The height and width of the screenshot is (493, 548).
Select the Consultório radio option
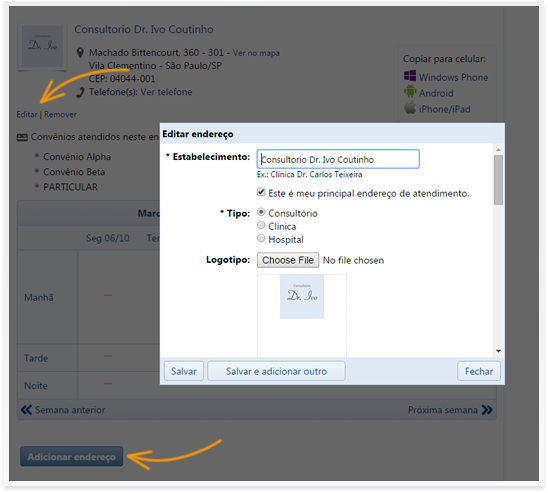coord(261,212)
